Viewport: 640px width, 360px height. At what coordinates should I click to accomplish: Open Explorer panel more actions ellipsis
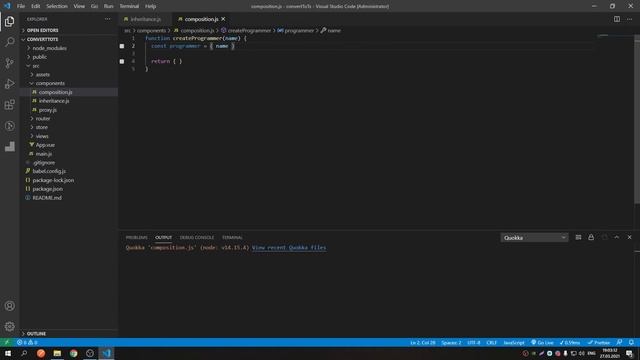(107, 19)
